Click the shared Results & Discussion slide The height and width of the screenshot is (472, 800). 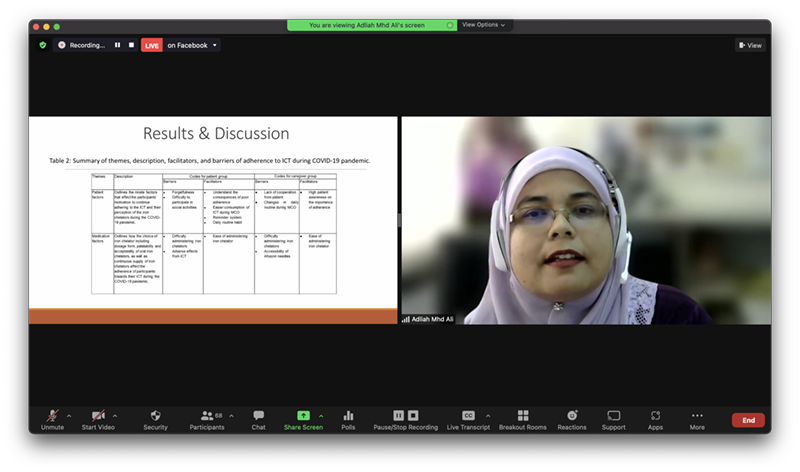(x=213, y=220)
